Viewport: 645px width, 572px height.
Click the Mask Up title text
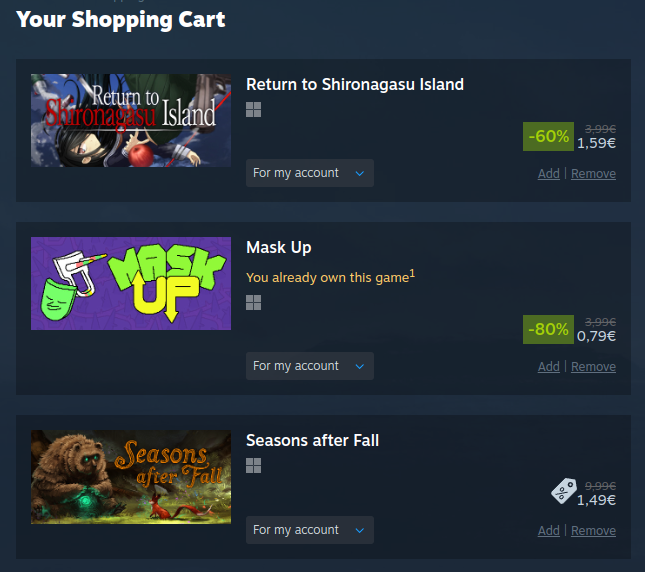[278, 248]
